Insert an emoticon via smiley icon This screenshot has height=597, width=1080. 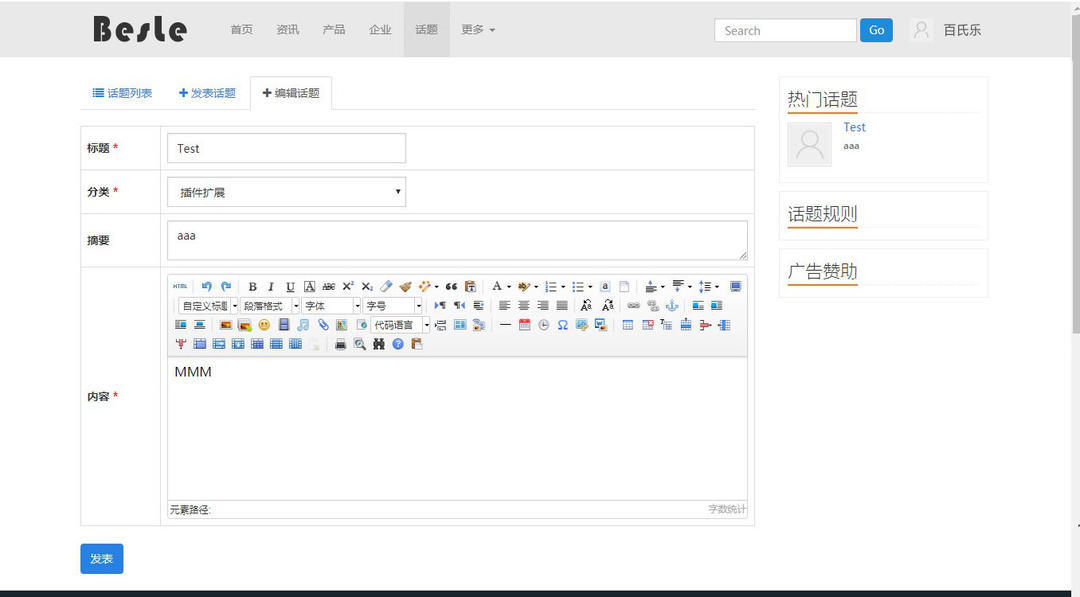click(264, 325)
